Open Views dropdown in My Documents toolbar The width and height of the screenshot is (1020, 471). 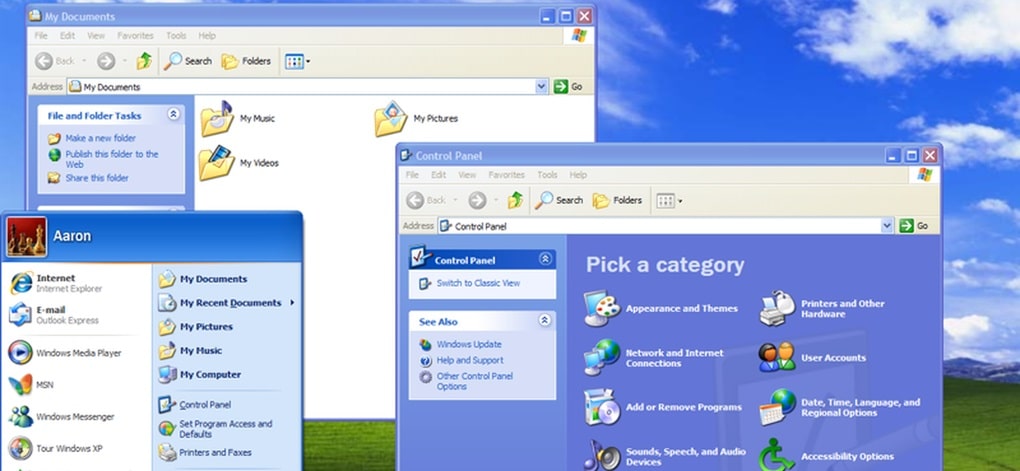(297, 61)
